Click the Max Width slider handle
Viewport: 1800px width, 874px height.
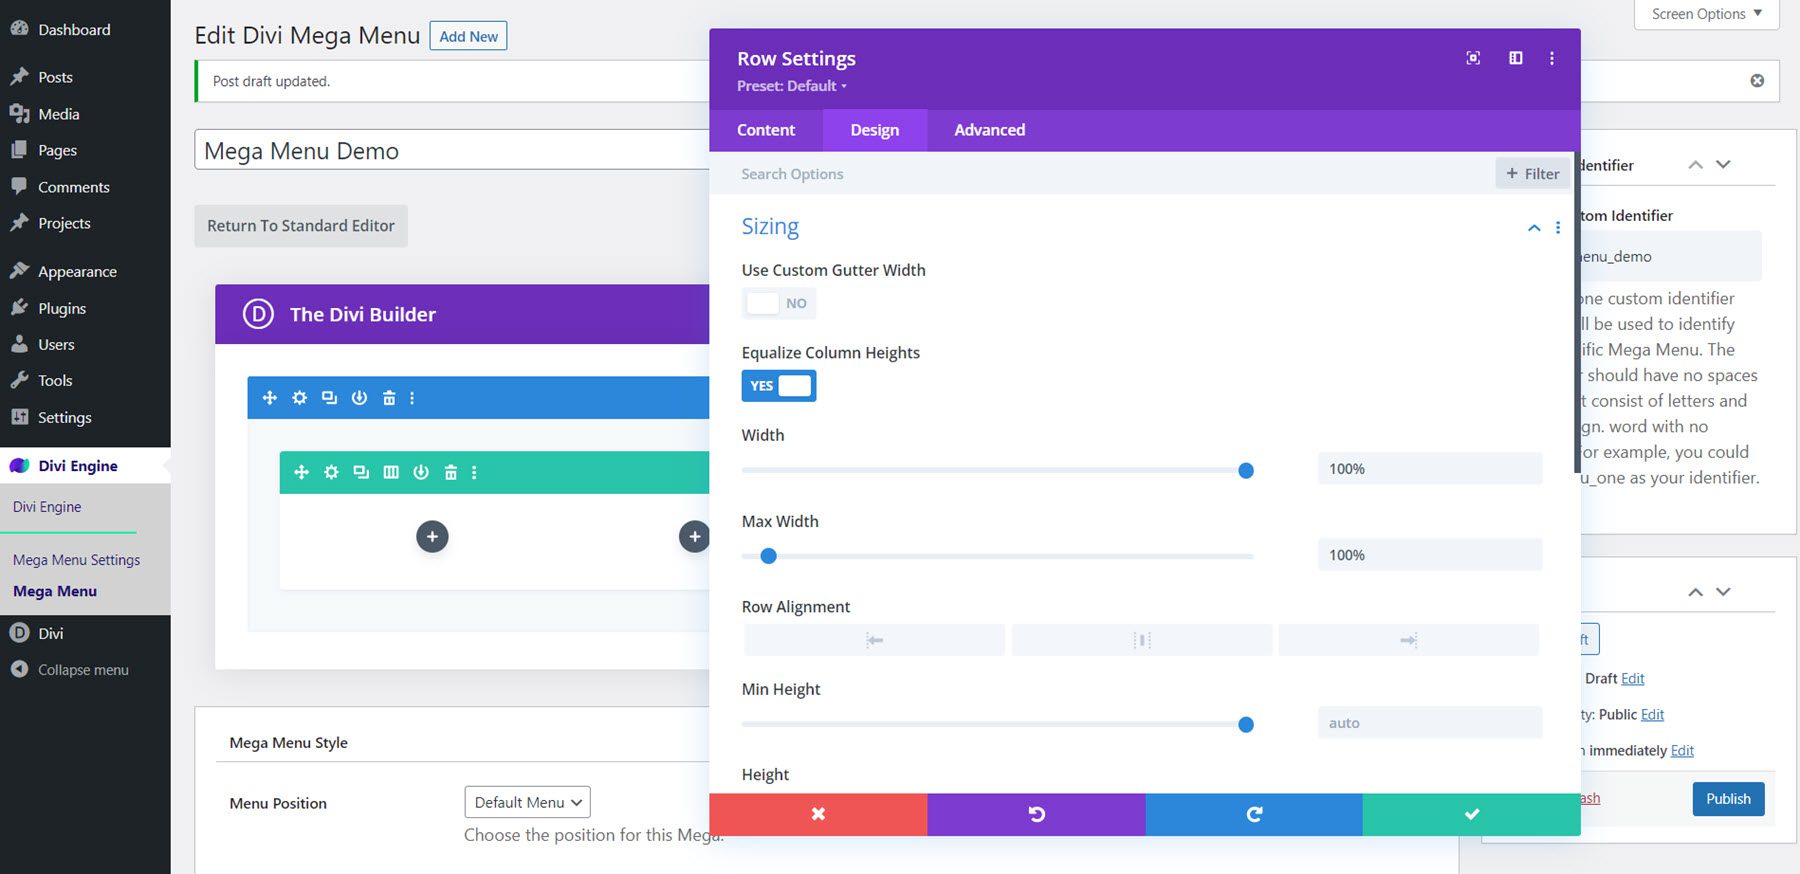tap(768, 556)
